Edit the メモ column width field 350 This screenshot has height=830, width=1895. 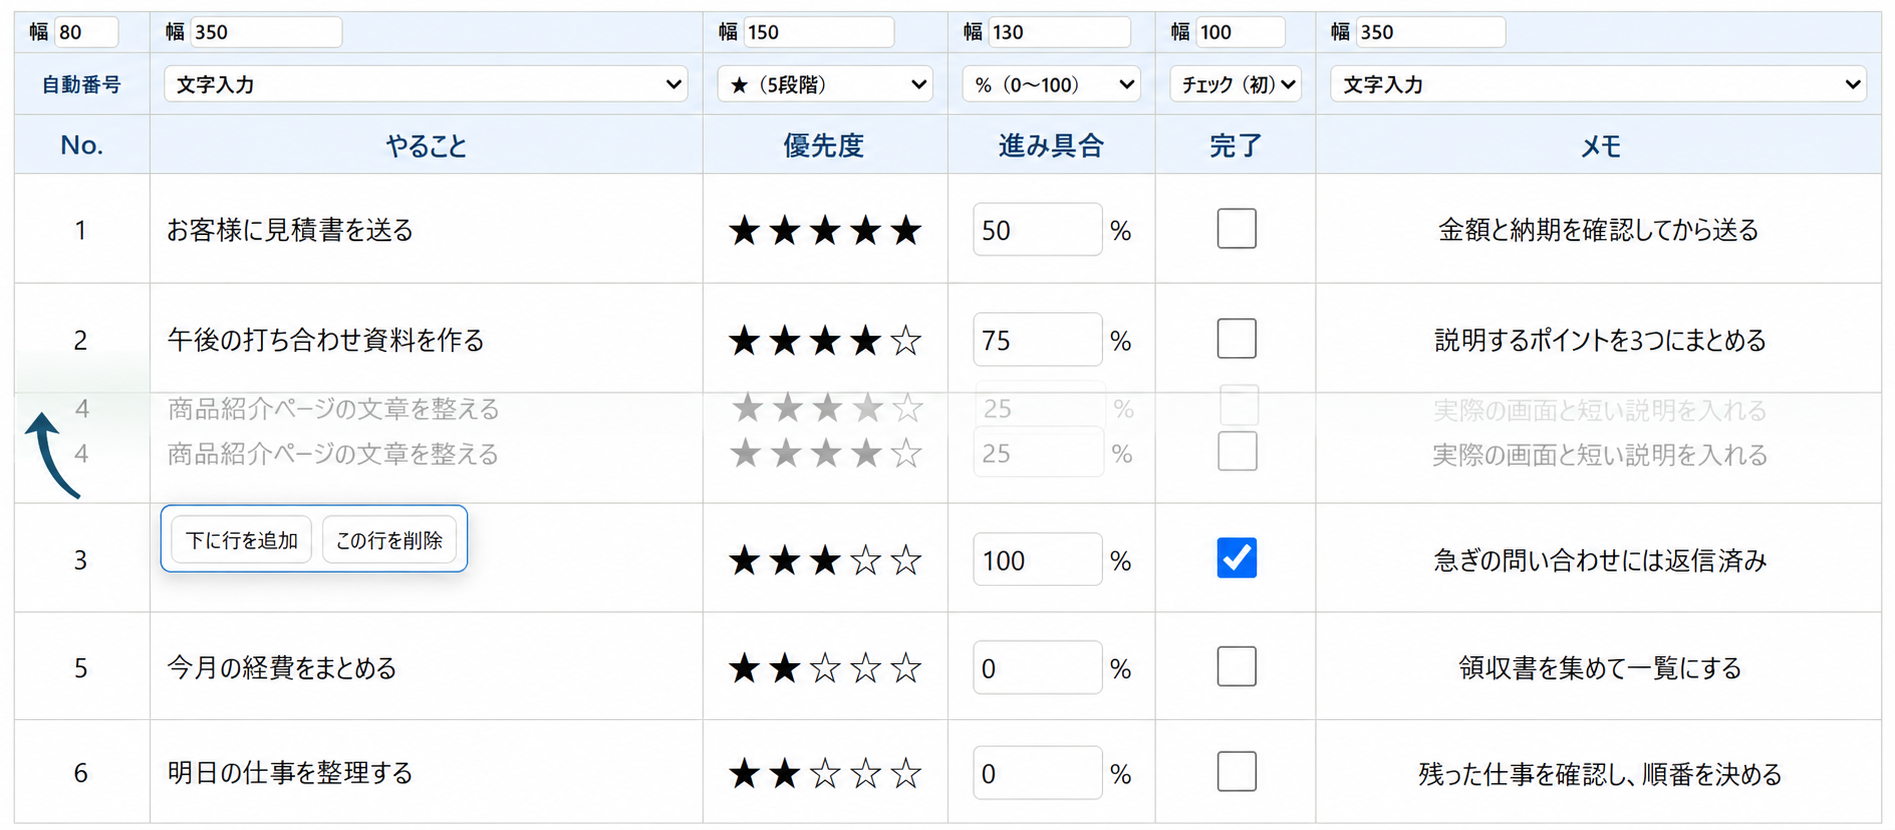1430,32
